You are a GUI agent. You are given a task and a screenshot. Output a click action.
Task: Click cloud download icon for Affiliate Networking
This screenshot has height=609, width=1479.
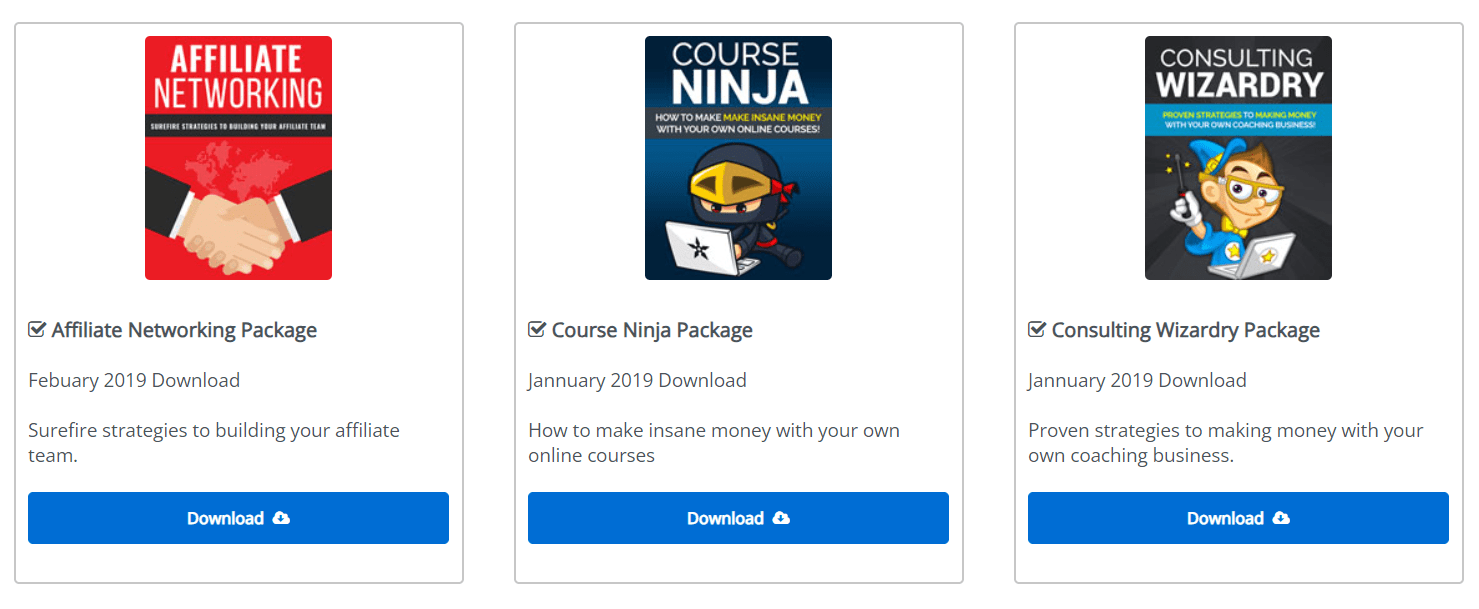coord(282,518)
